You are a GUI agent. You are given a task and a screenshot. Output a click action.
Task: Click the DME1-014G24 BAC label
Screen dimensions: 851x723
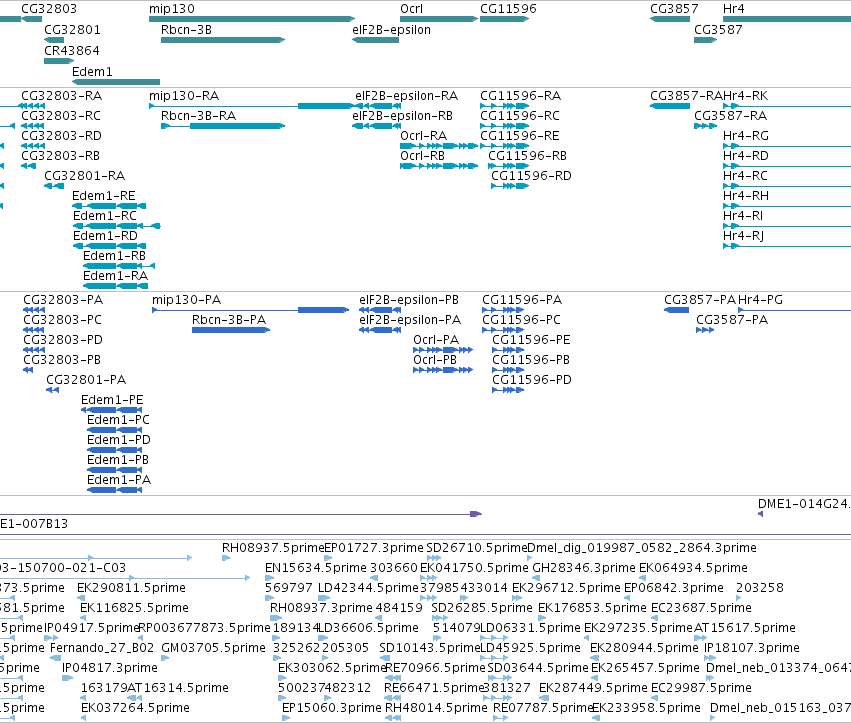[804, 504]
